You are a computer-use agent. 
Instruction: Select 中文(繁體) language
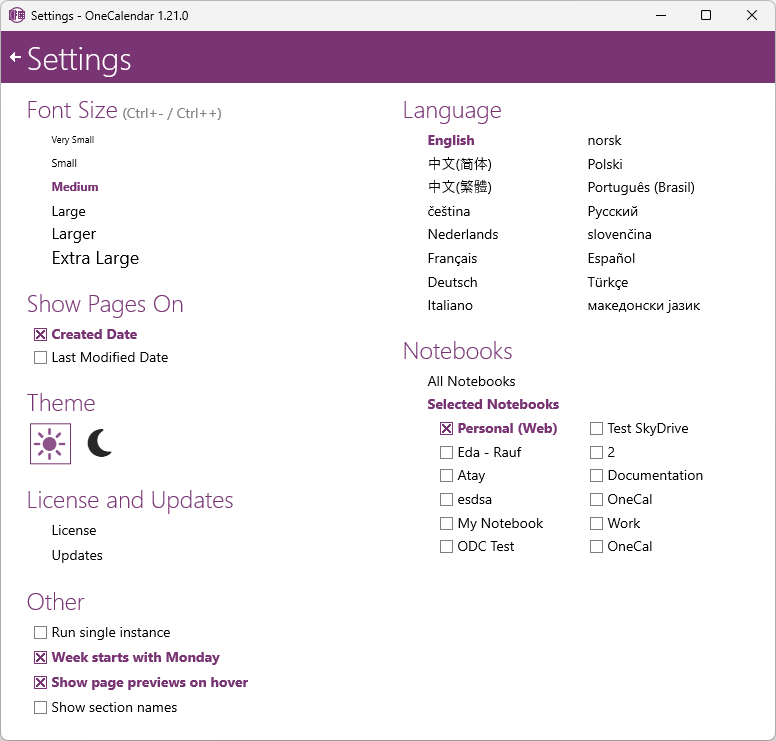point(460,187)
